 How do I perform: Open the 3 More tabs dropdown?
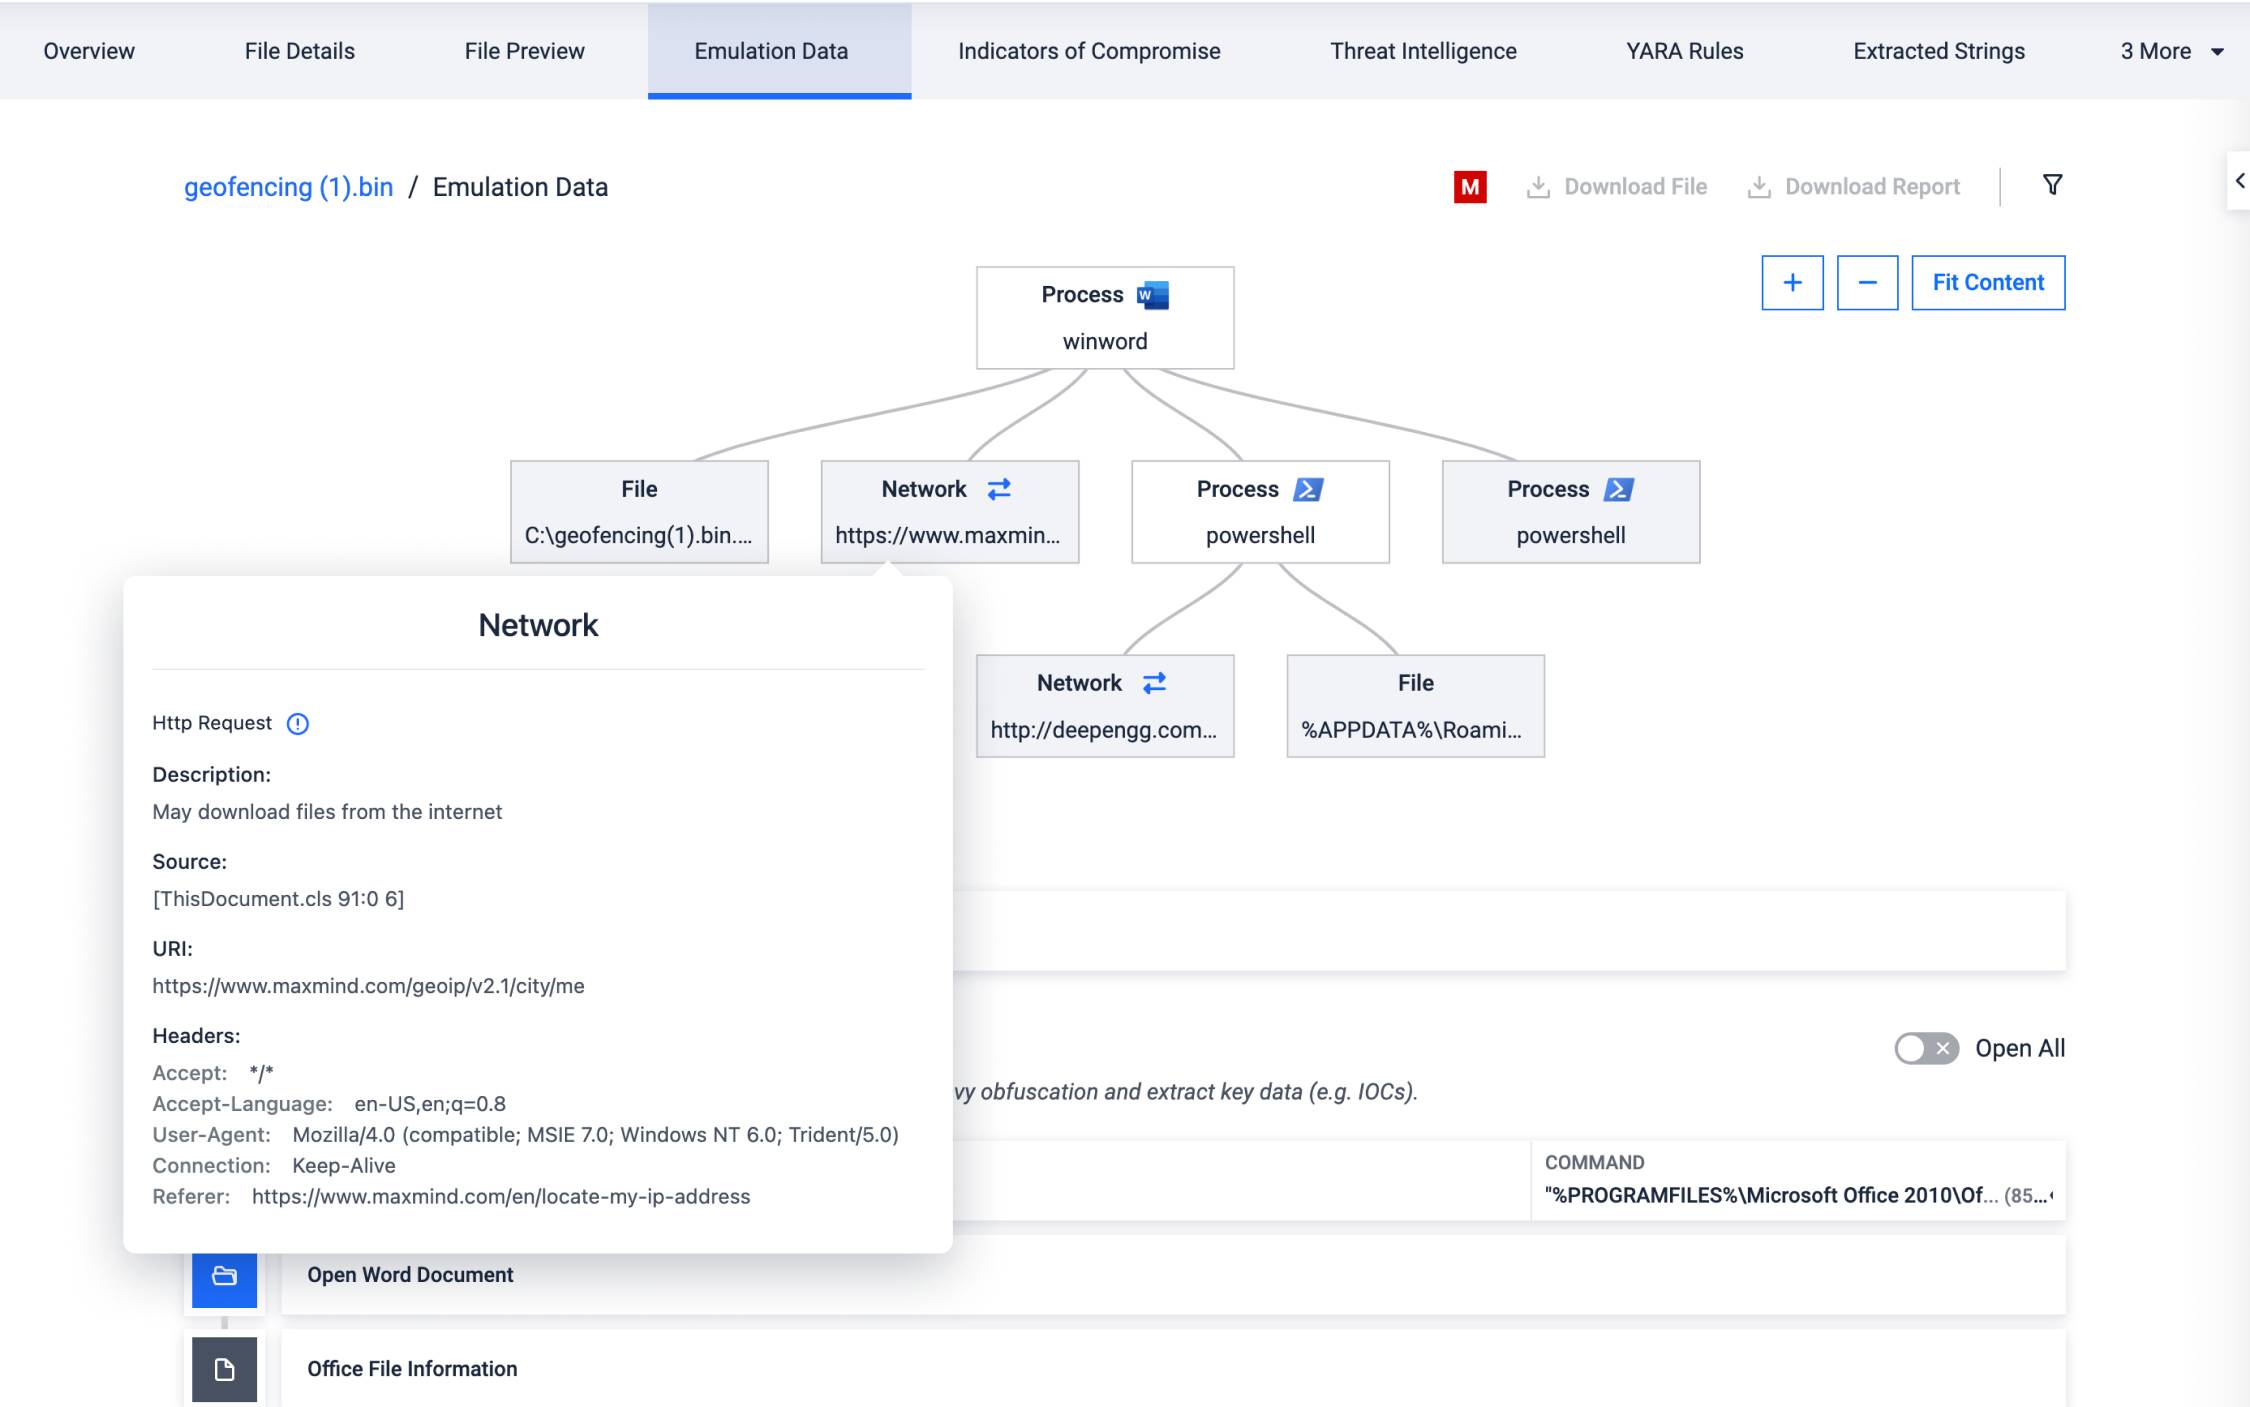pos(2167,51)
